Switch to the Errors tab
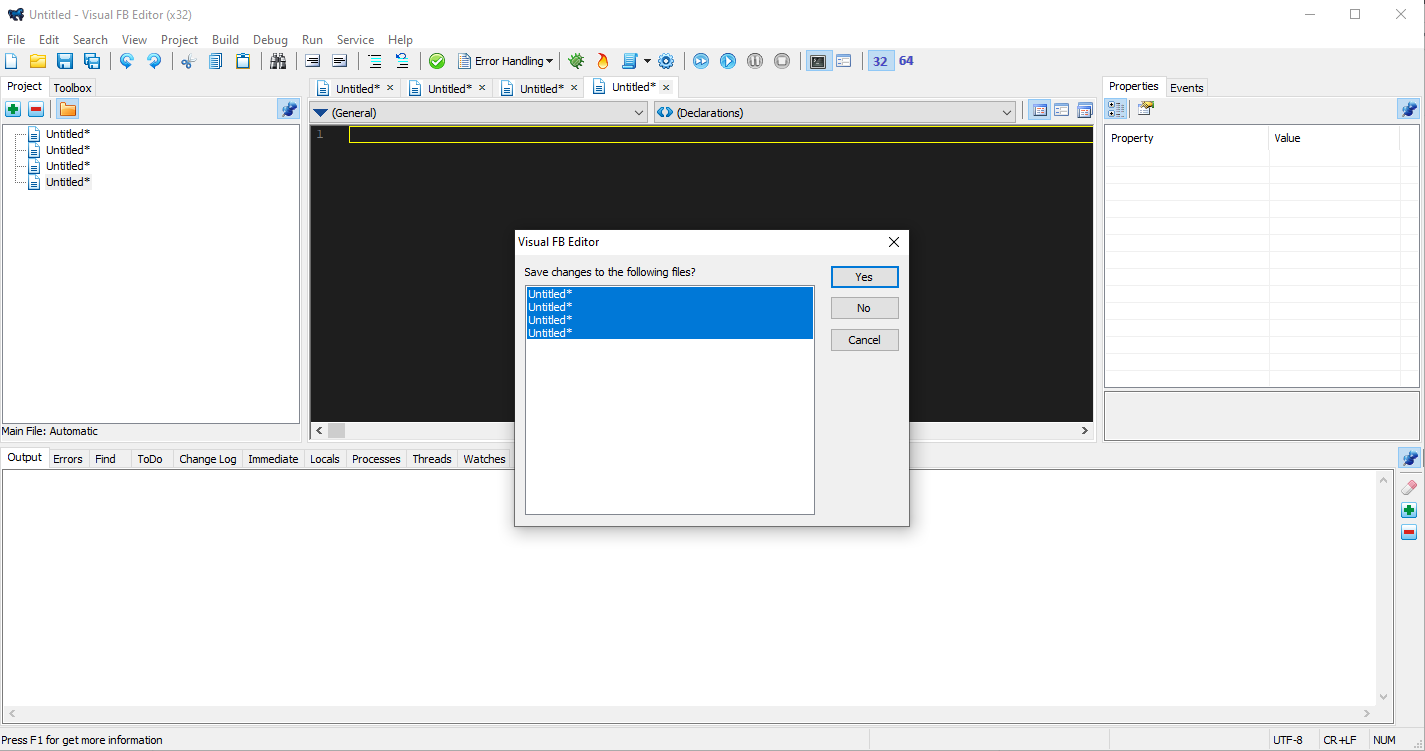Viewport: 1425px width, 751px height. click(x=68, y=458)
